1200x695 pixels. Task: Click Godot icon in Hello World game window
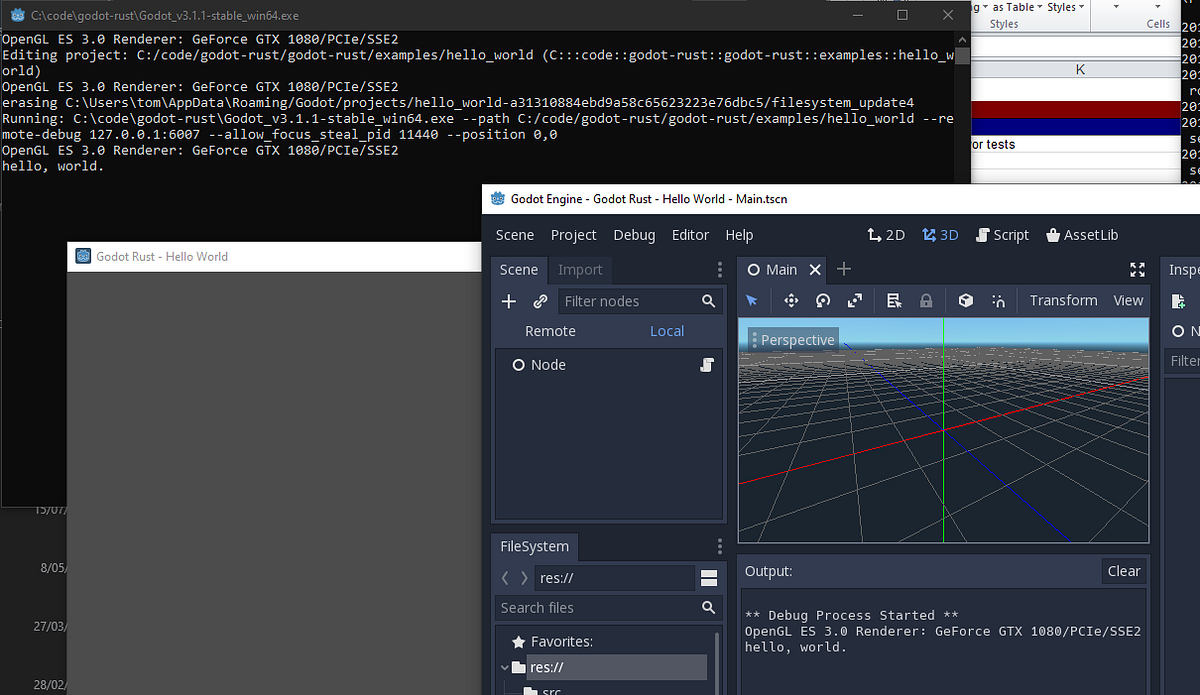(x=83, y=256)
